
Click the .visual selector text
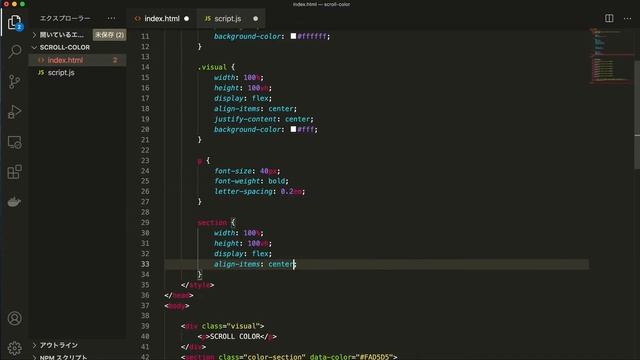(x=212, y=67)
